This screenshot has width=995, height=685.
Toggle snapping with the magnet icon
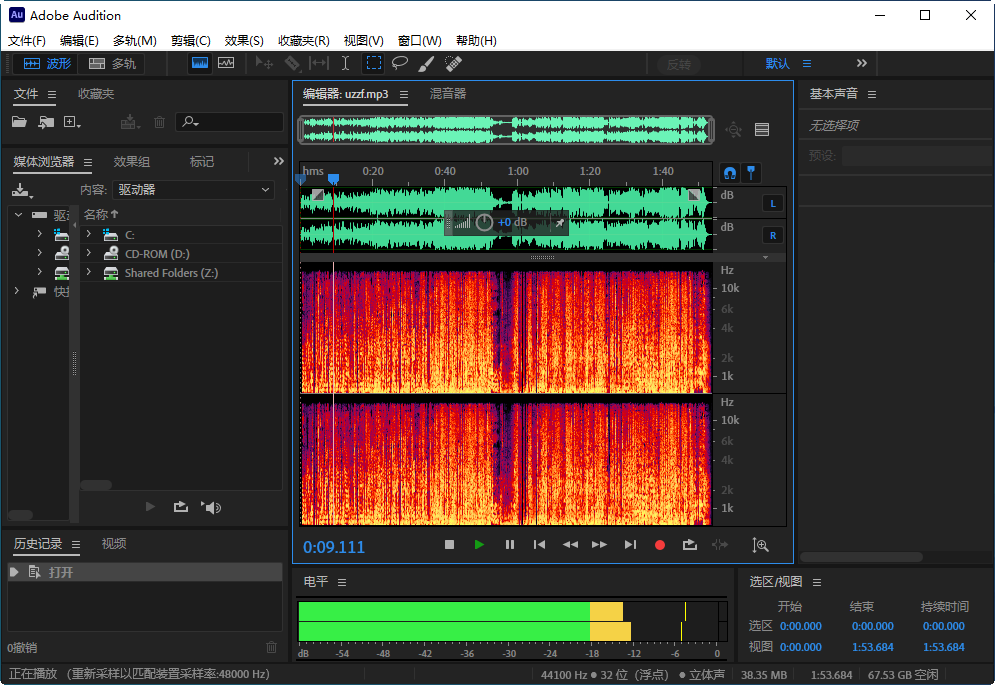pyautogui.click(x=730, y=172)
